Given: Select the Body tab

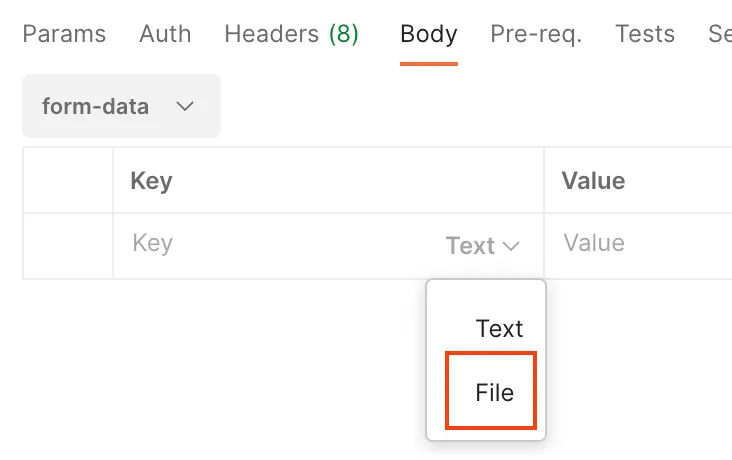Looking at the screenshot, I should point(429,34).
